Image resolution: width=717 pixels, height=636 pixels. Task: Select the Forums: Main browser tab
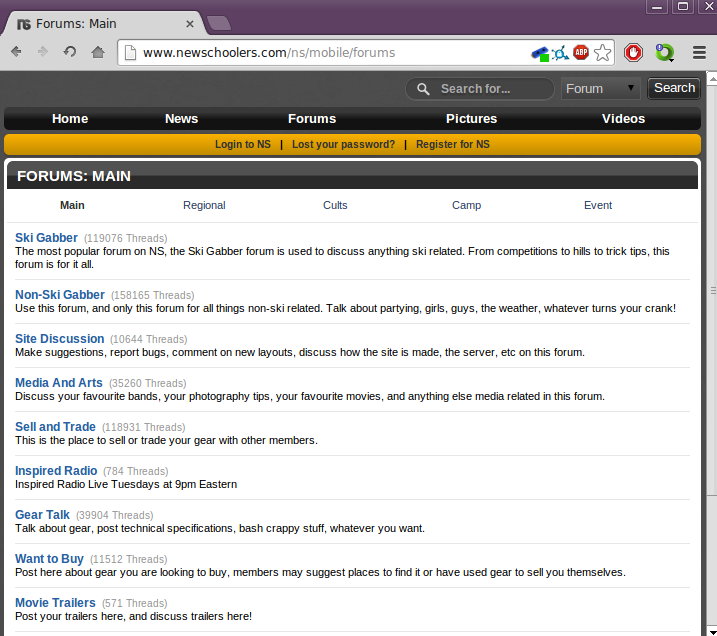103,23
